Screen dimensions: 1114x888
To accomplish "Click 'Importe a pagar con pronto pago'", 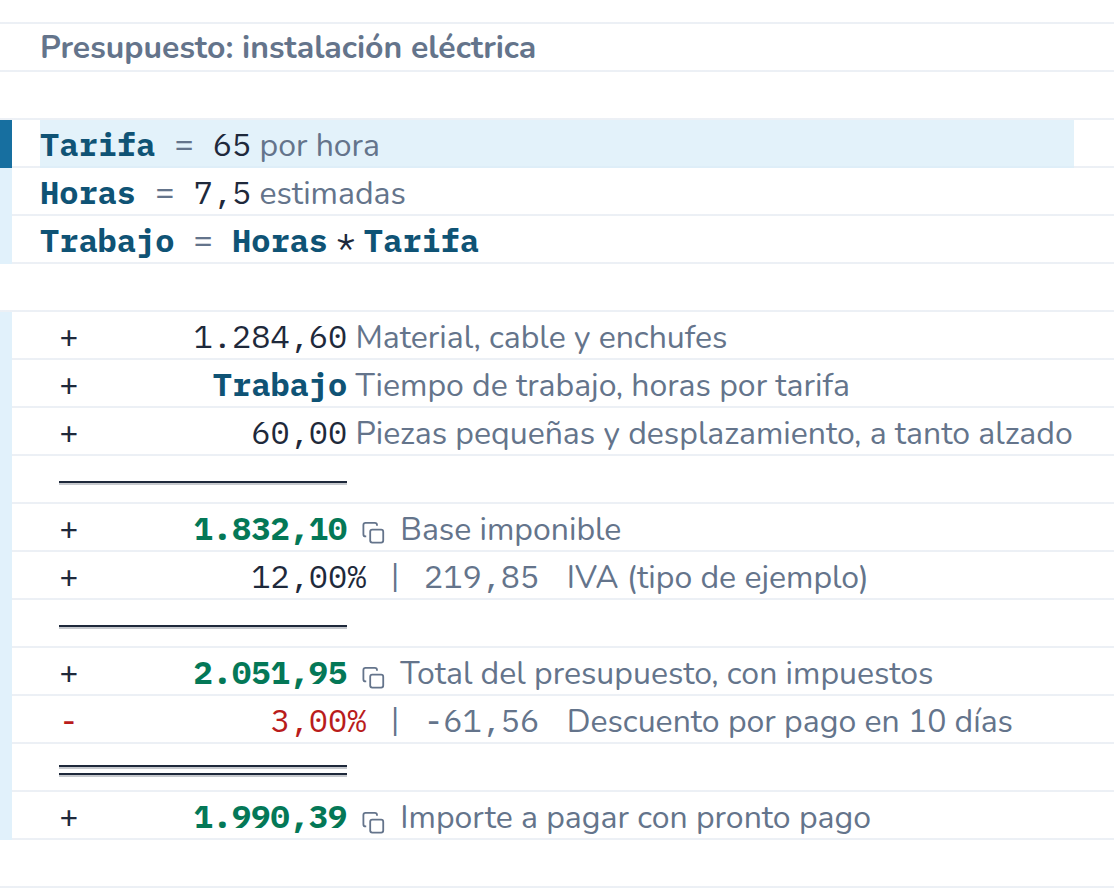I will (635, 818).
